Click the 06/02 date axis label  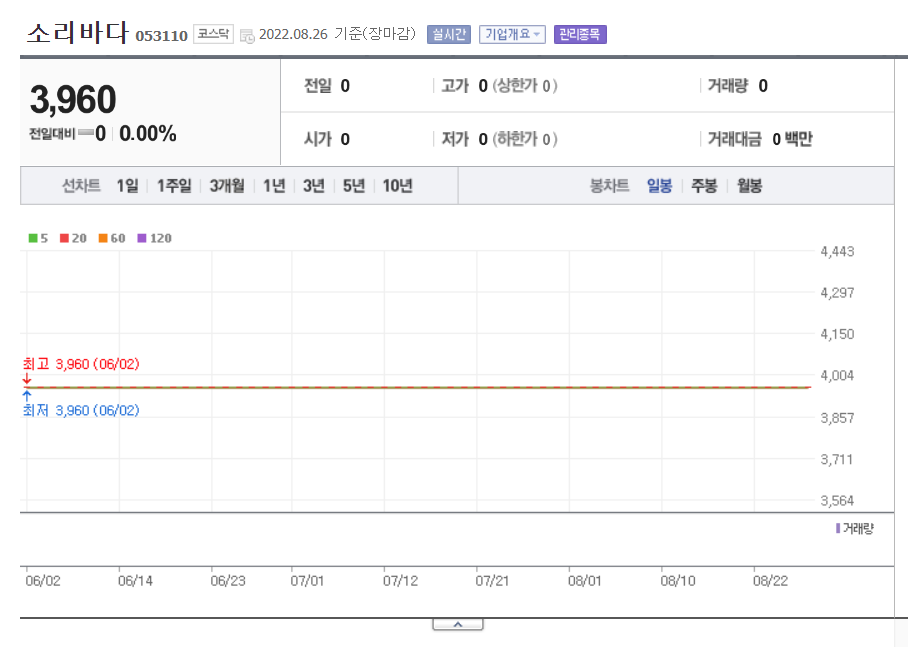tap(43, 581)
